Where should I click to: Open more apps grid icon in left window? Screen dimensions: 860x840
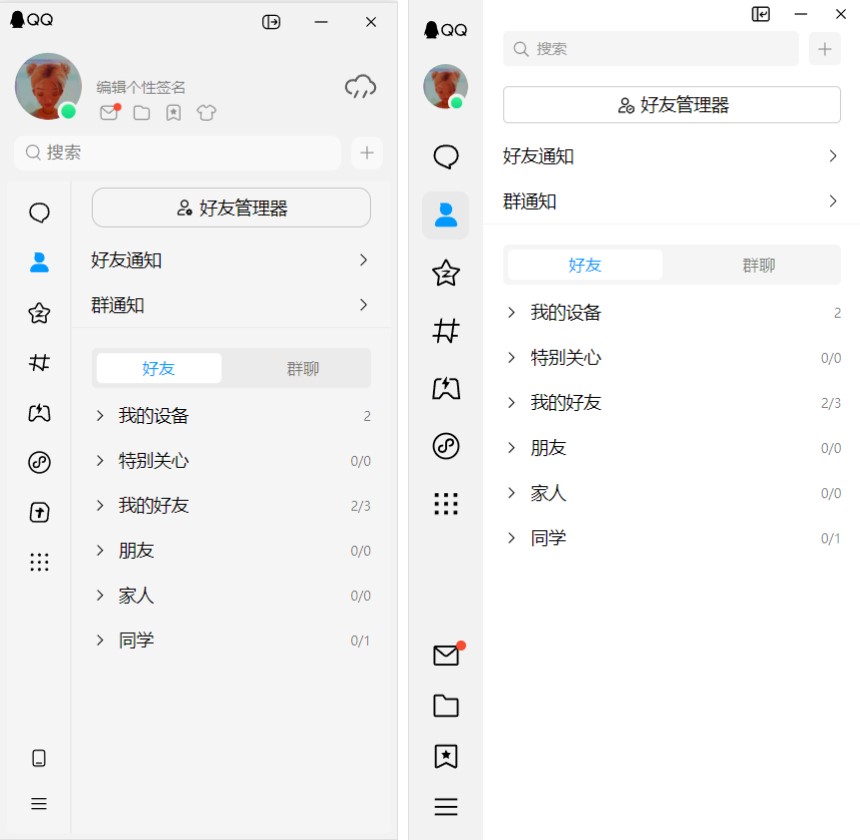pyautogui.click(x=39, y=562)
